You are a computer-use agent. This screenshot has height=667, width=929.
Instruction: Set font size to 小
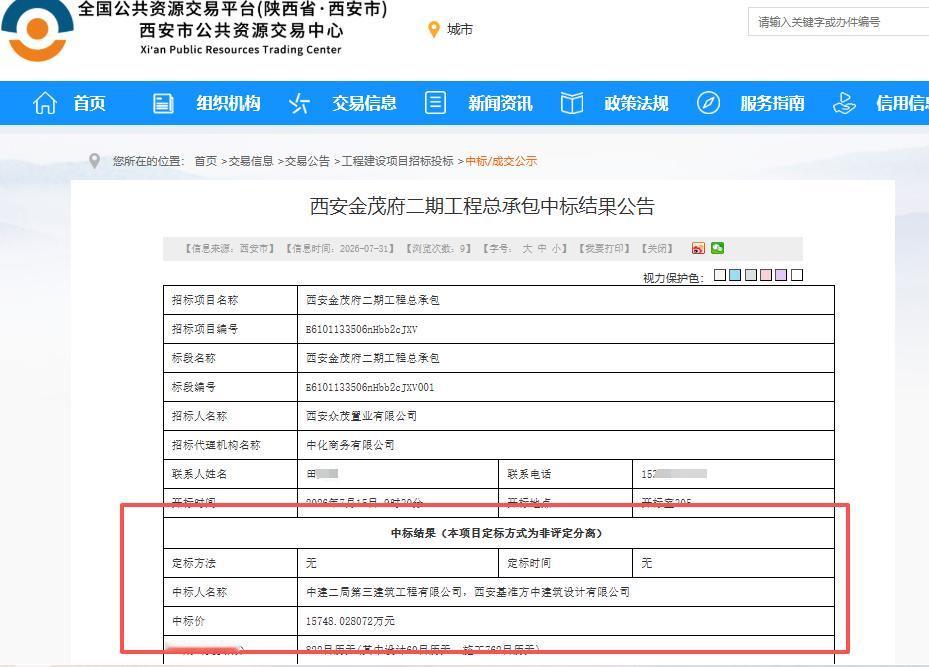556,249
